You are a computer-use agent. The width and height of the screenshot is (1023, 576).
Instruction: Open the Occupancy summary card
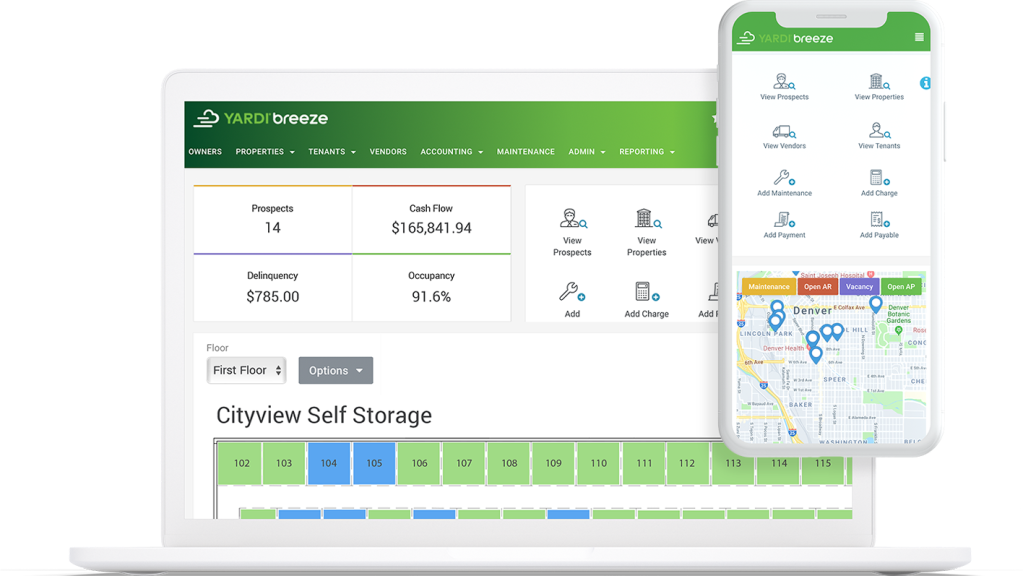coord(431,288)
